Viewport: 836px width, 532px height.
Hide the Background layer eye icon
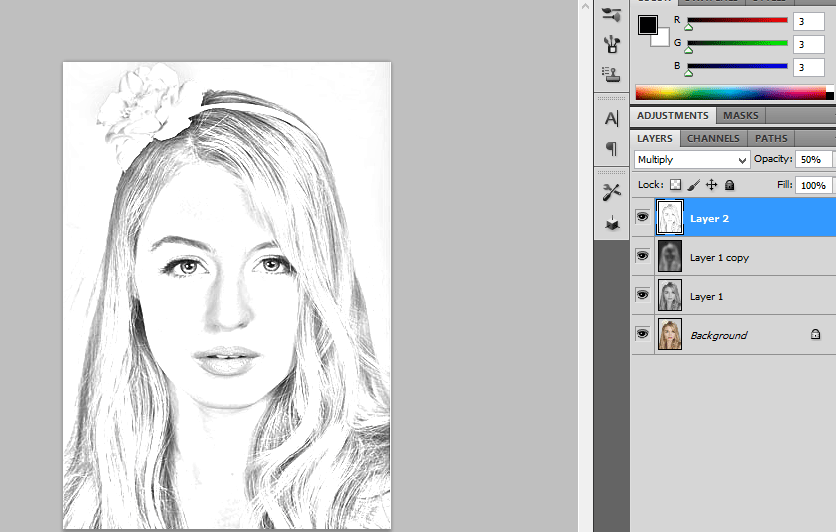tap(642, 334)
